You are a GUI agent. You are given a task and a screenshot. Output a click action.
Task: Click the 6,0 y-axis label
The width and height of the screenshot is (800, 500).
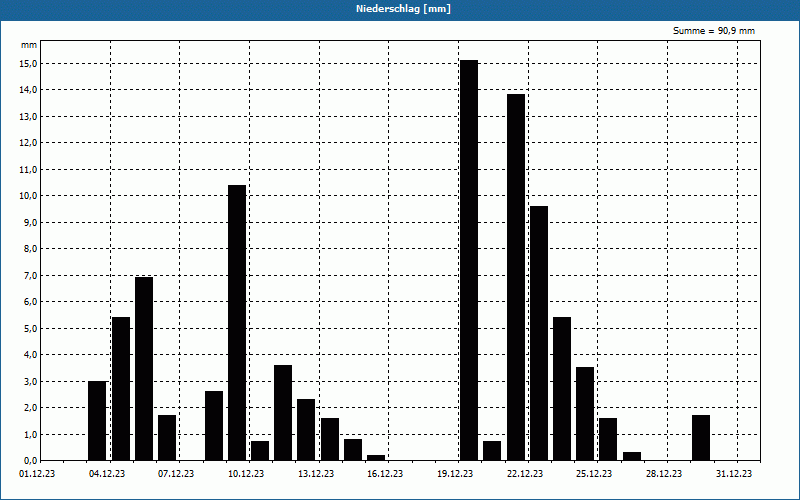click(x=29, y=302)
